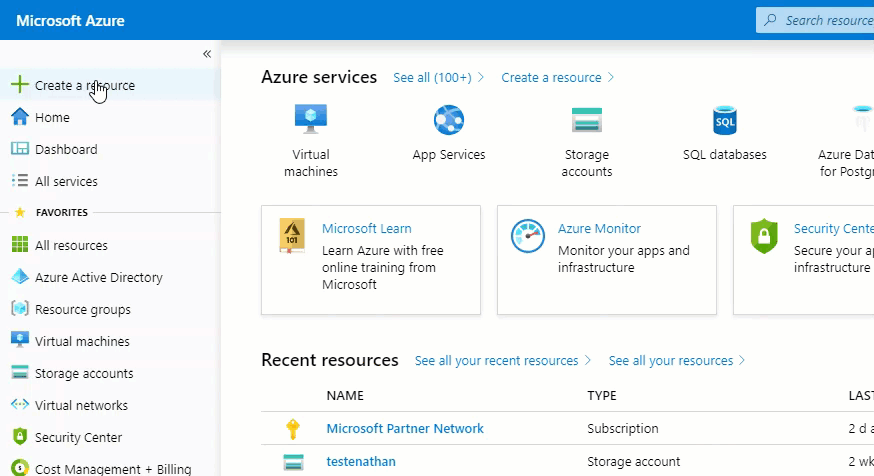Click the All resources grid icon
Viewport: 874px width, 476px height.
point(20,245)
